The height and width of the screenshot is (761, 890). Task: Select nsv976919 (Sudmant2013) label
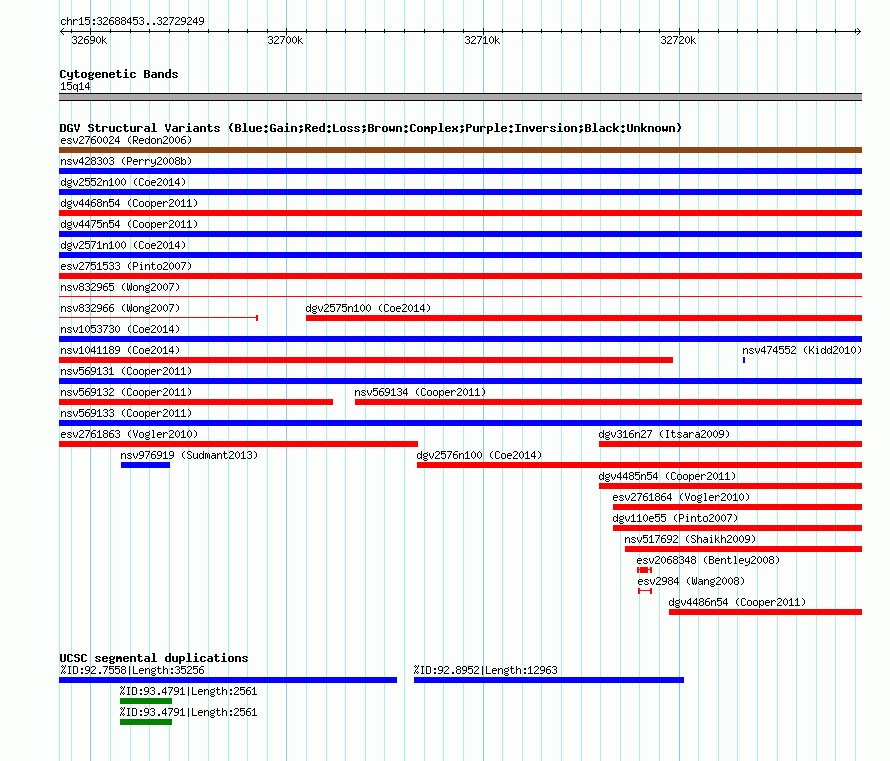(189, 455)
